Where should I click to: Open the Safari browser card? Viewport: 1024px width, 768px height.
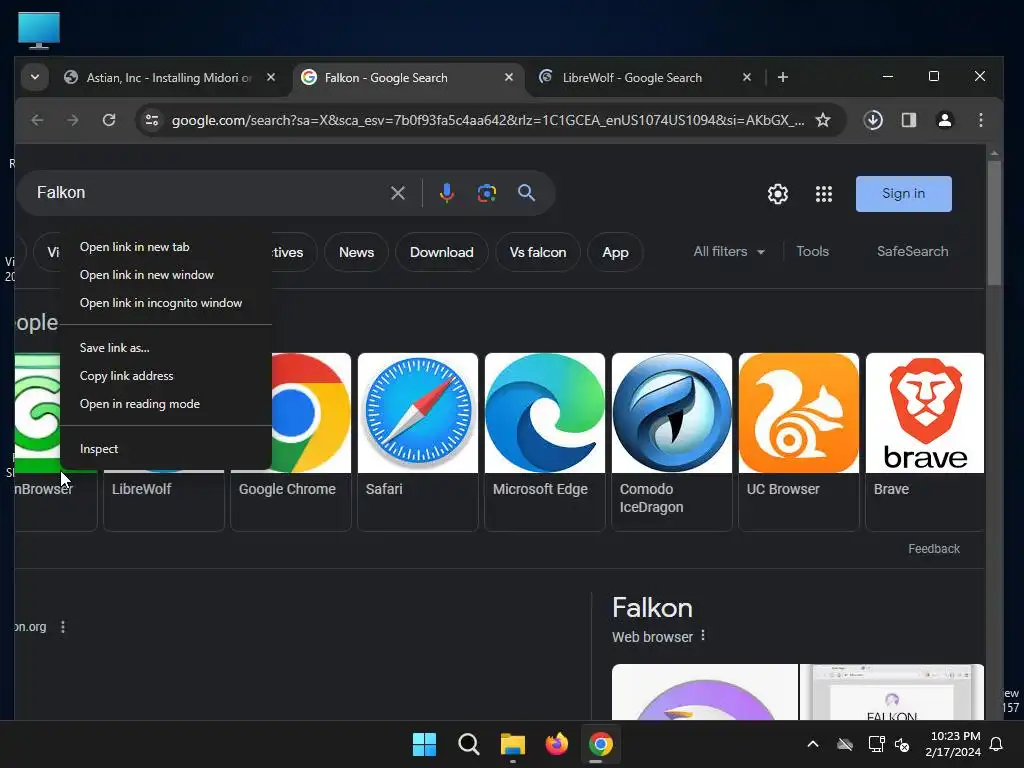pyautogui.click(x=418, y=442)
